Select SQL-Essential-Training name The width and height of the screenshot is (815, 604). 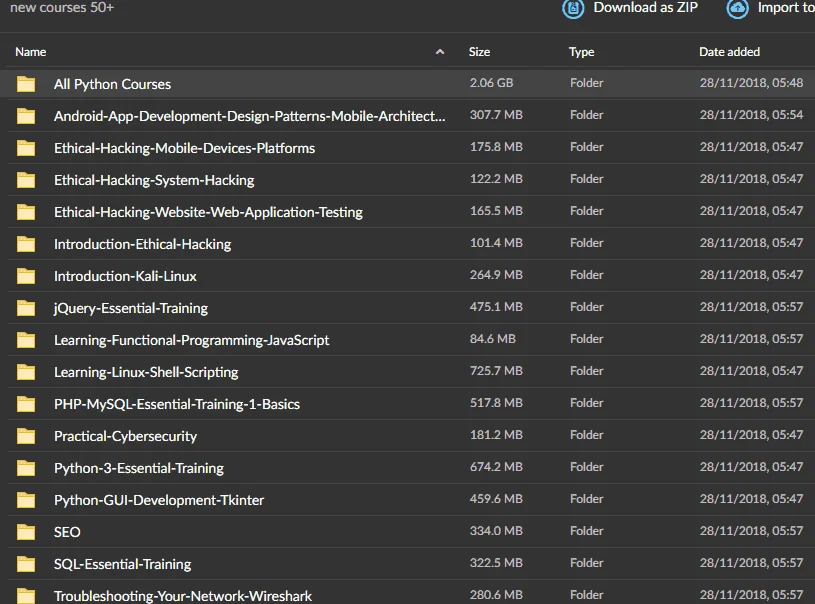tap(123, 564)
